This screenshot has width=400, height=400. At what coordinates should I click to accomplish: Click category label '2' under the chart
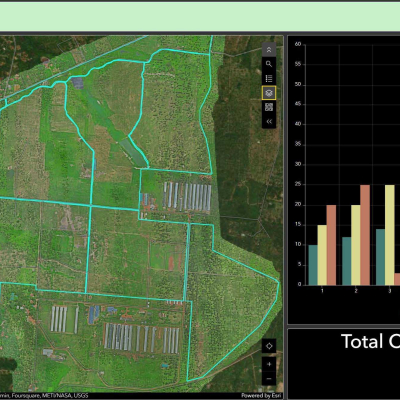356,291
